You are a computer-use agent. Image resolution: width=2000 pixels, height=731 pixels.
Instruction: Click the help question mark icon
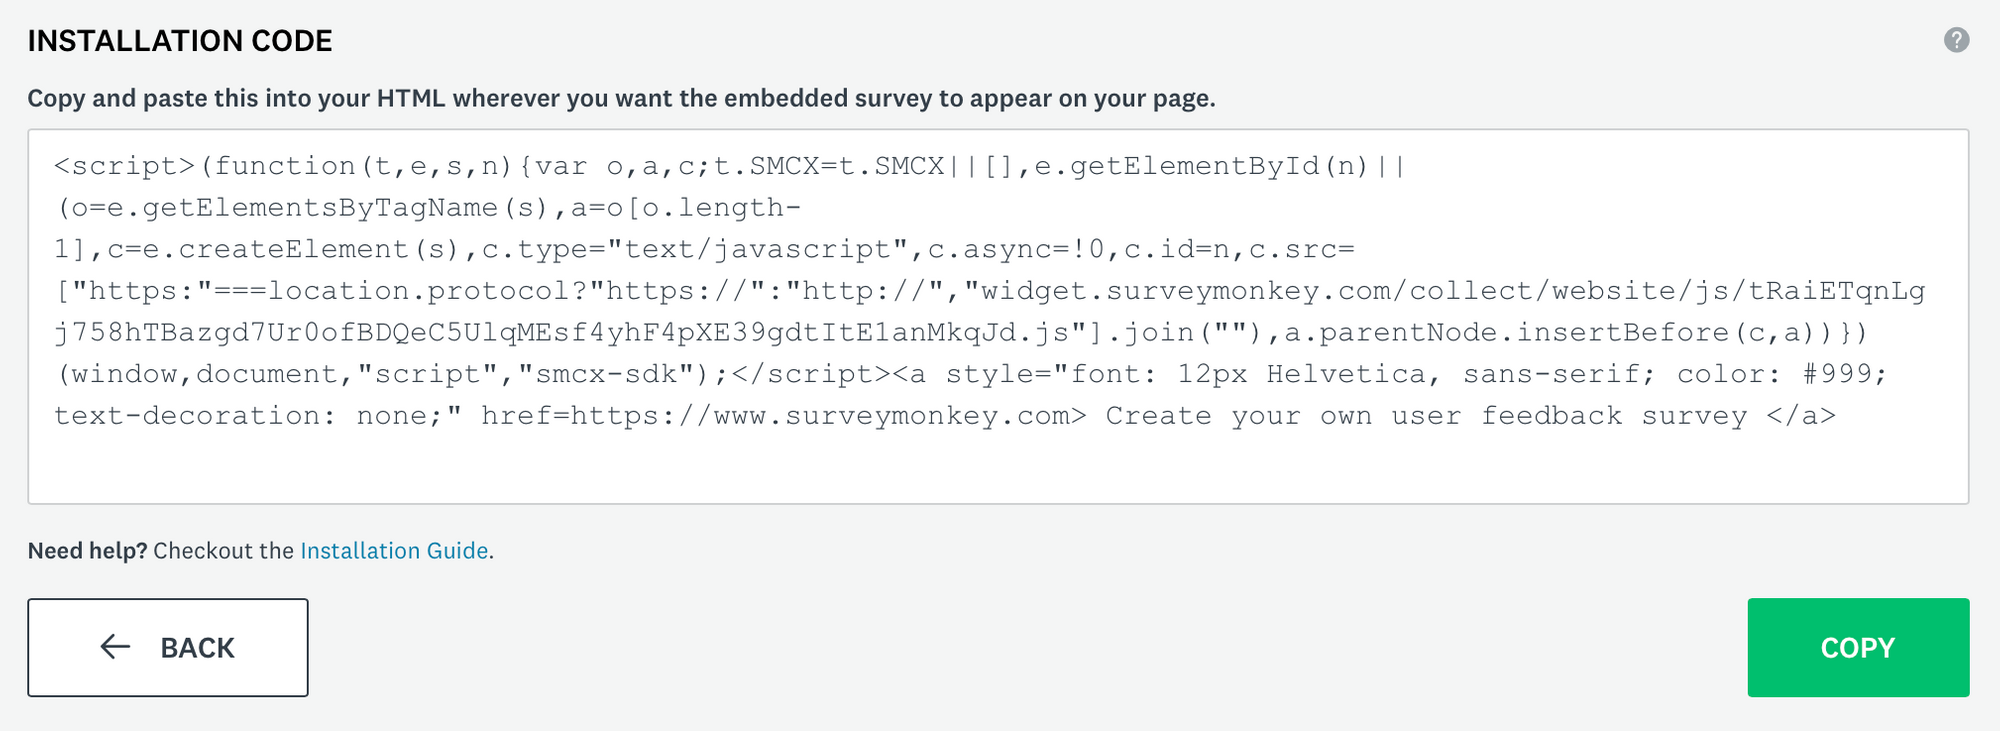1956,40
